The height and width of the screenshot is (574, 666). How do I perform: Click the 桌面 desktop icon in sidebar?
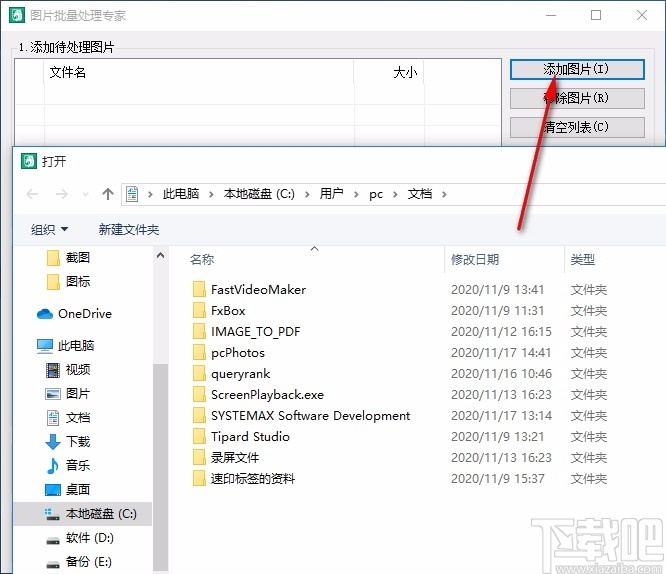[x=53, y=489]
